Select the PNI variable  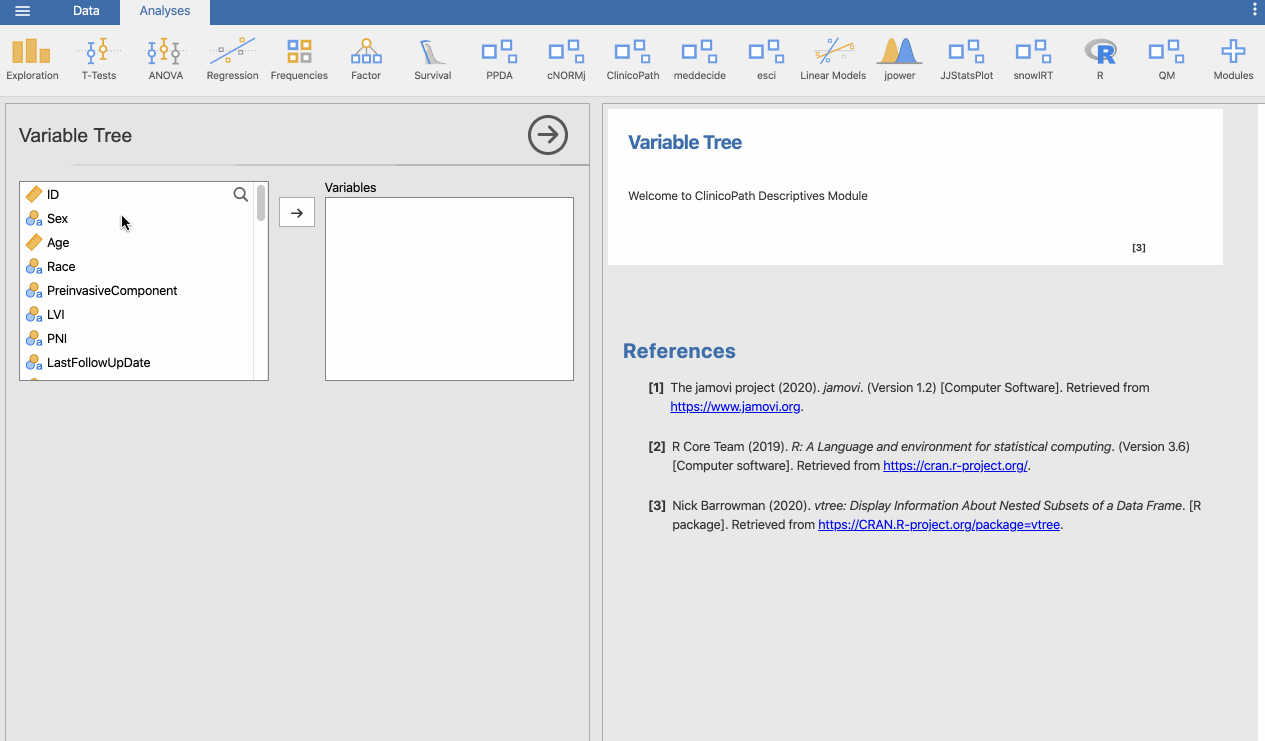point(137,338)
